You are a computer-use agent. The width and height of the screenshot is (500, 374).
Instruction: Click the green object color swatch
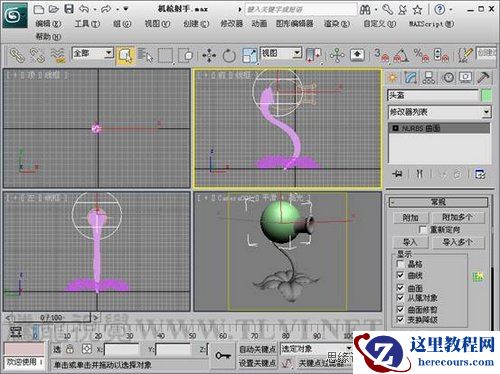click(486, 96)
